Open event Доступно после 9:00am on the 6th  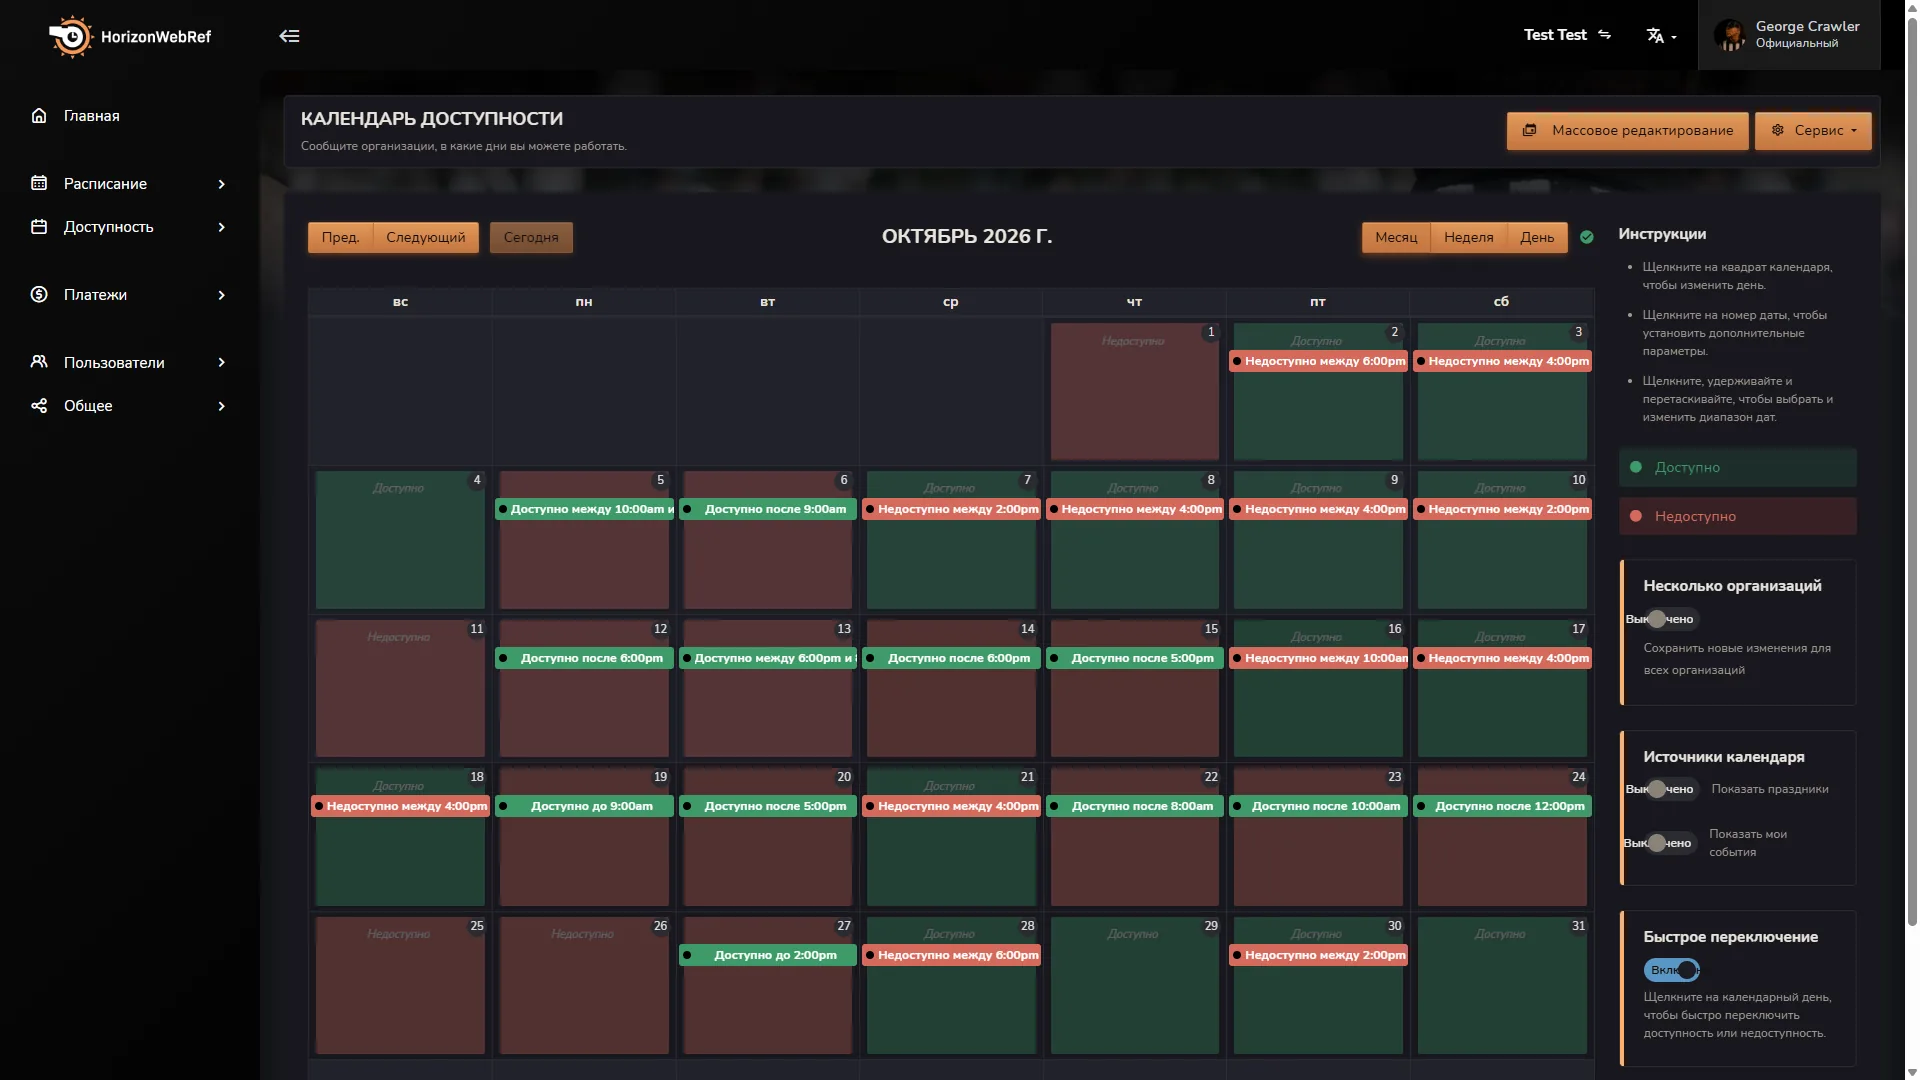point(767,509)
